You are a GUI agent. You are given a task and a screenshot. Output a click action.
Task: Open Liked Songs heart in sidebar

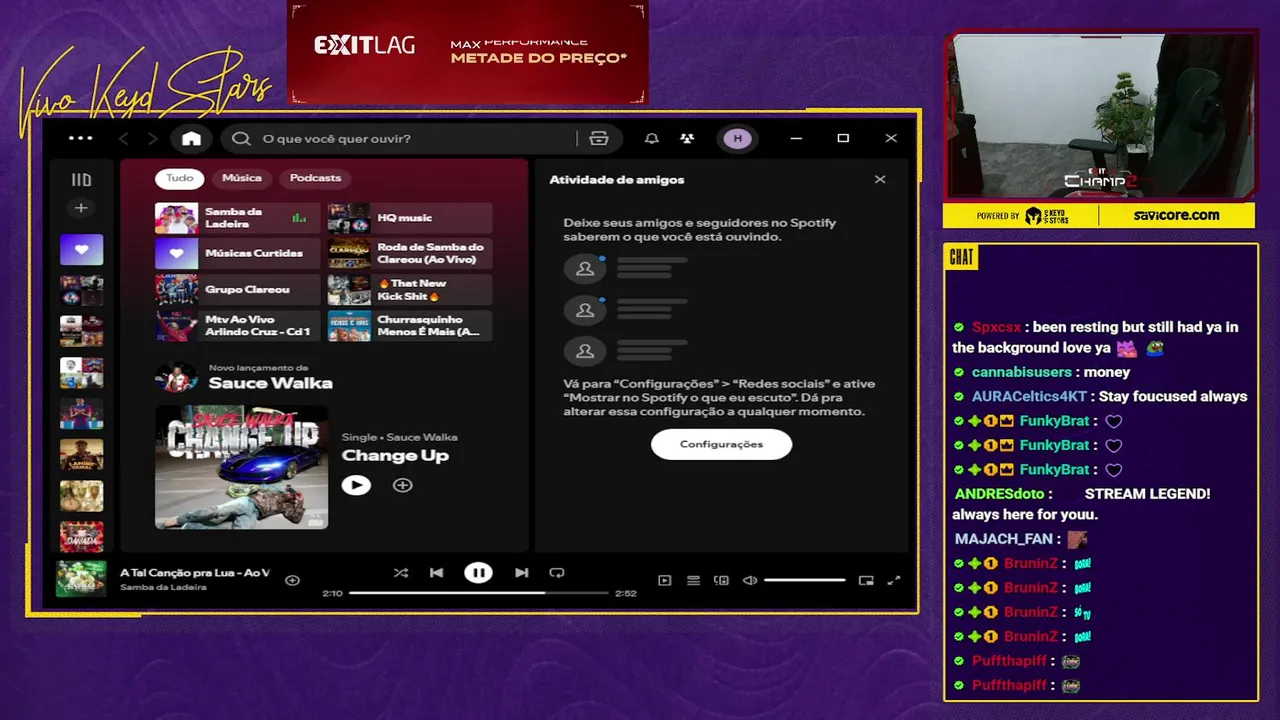pyautogui.click(x=81, y=250)
